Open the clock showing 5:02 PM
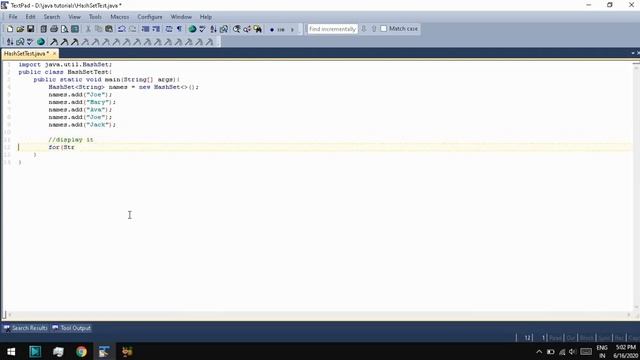The image size is (640, 360). (x=625, y=351)
